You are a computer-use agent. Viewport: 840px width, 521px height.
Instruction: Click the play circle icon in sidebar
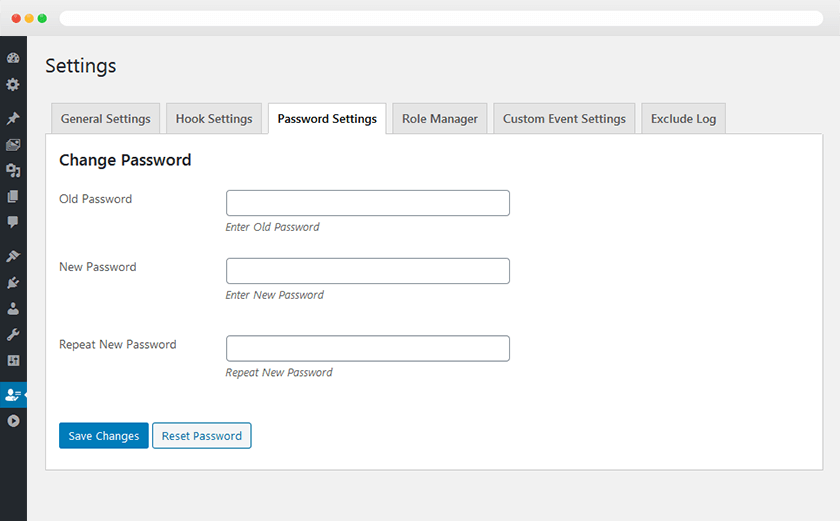coord(13,421)
